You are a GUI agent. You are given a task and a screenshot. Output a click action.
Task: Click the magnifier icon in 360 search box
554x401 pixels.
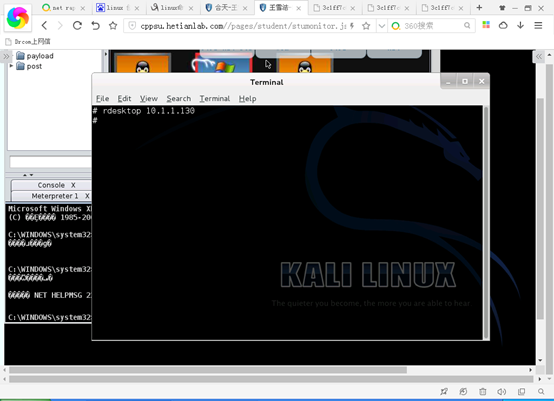click(x=467, y=26)
